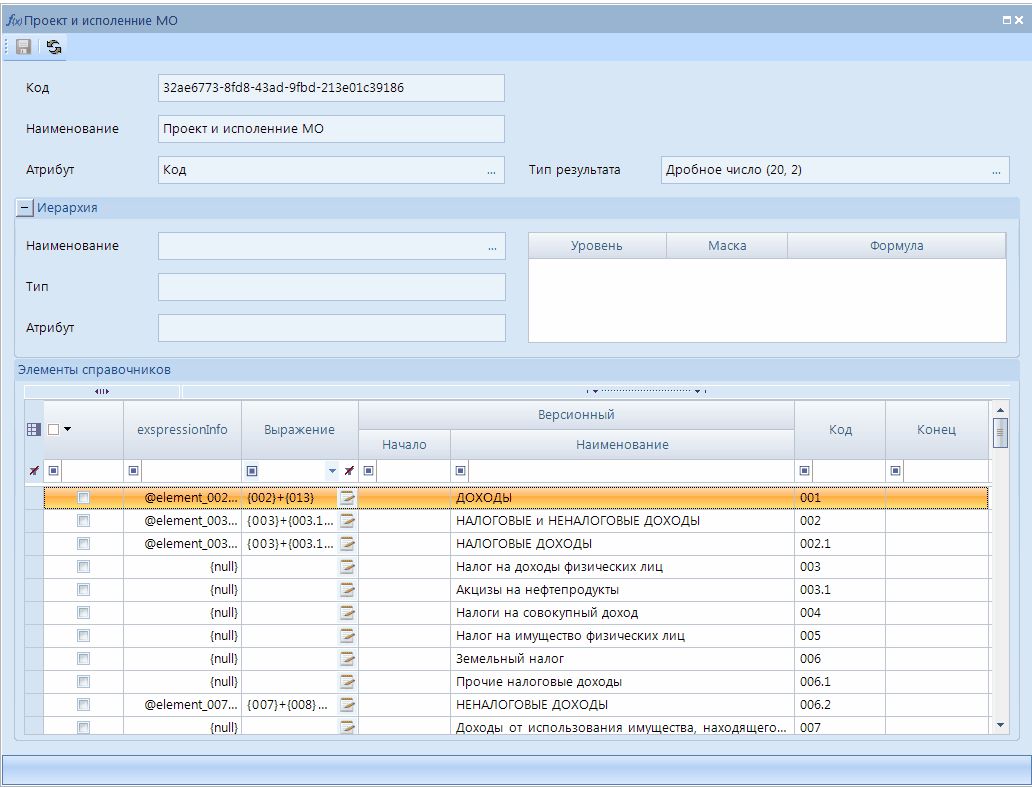Open expression editor for ДОХОДЫ row

[x=347, y=497]
